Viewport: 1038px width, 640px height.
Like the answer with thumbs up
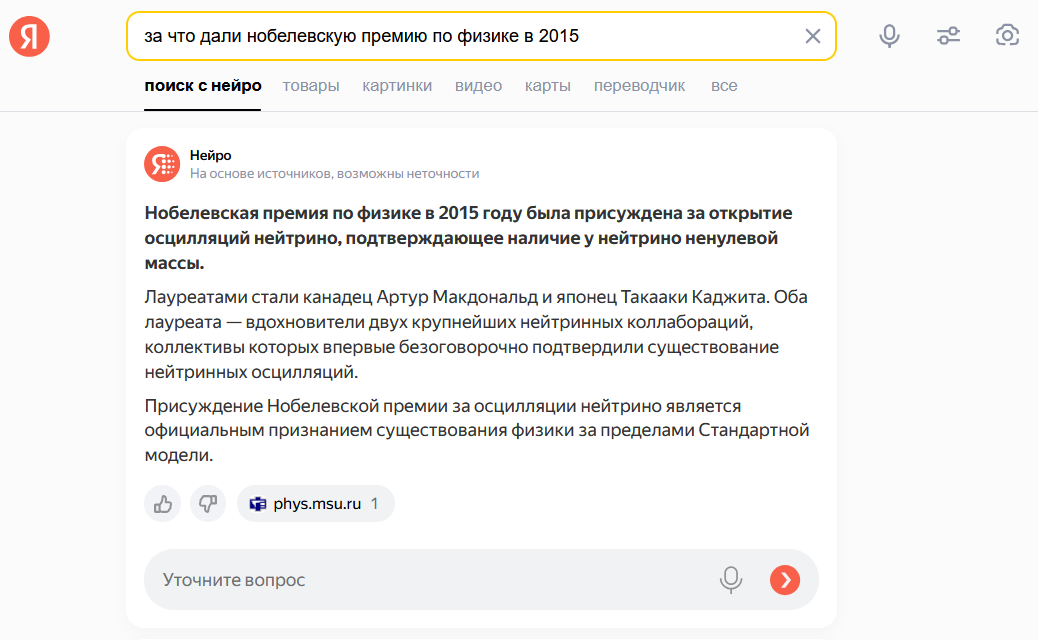tap(162, 504)
